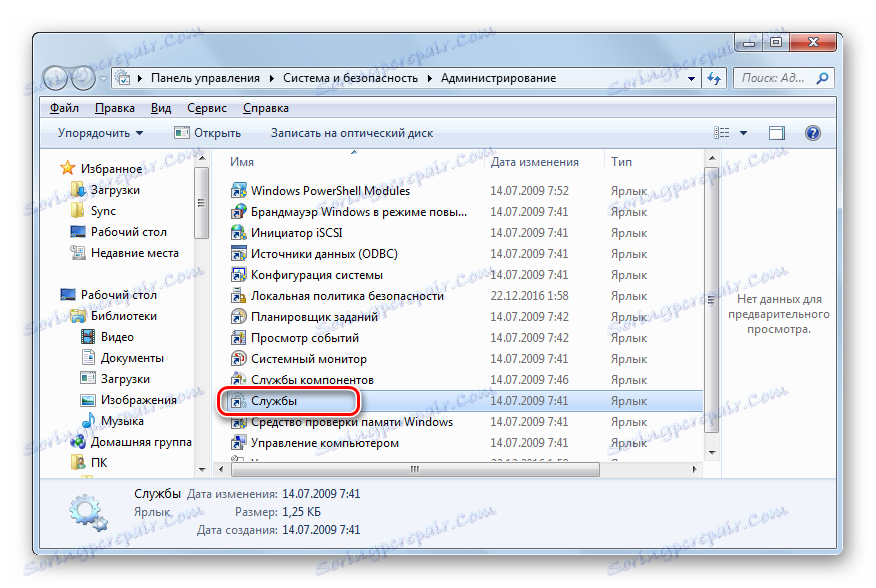This screenshot has height=588, width=876.
Task: Click the Просмотр событий icon
Action: (x=239, y=338)
